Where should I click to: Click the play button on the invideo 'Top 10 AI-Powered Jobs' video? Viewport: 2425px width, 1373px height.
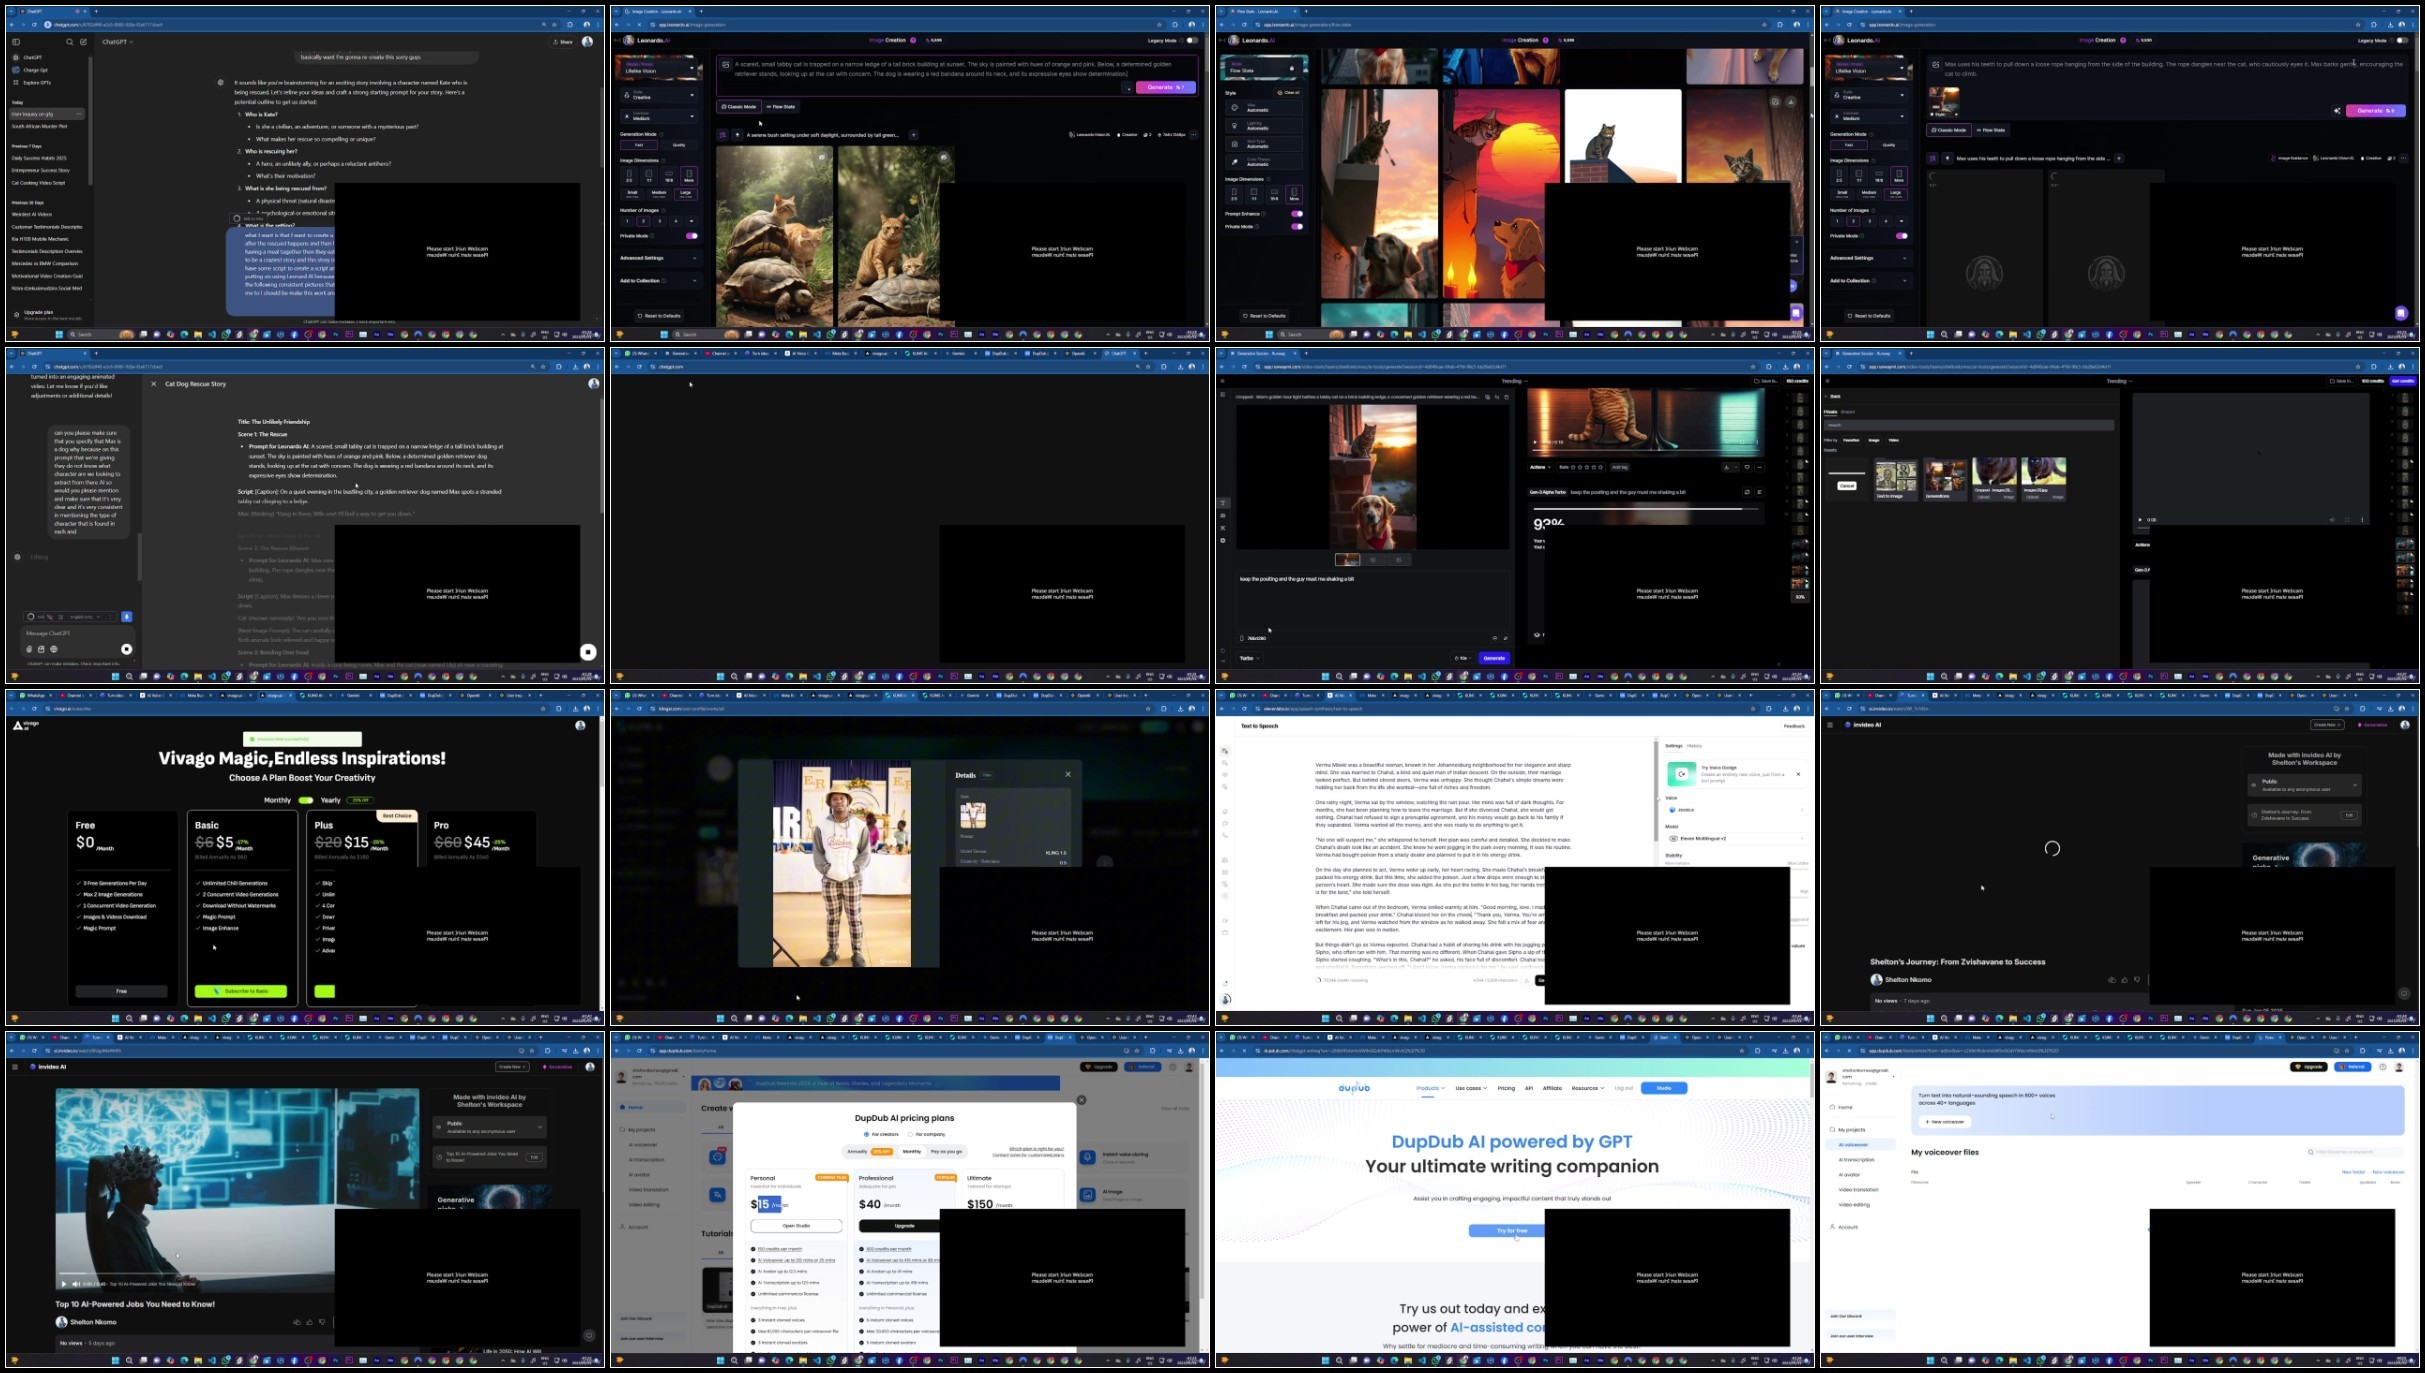click(x=64, y=1284)
